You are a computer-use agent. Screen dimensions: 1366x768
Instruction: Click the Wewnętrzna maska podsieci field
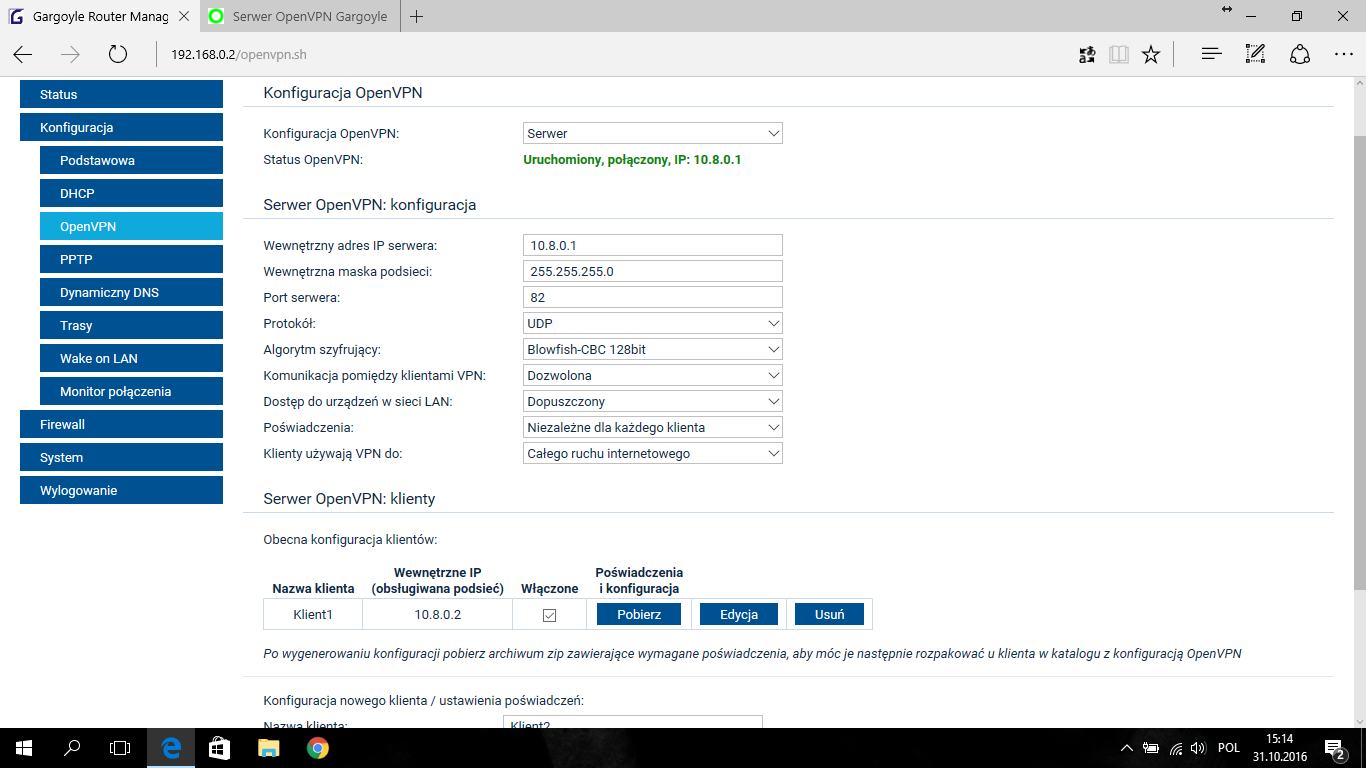tap(653, 271)
